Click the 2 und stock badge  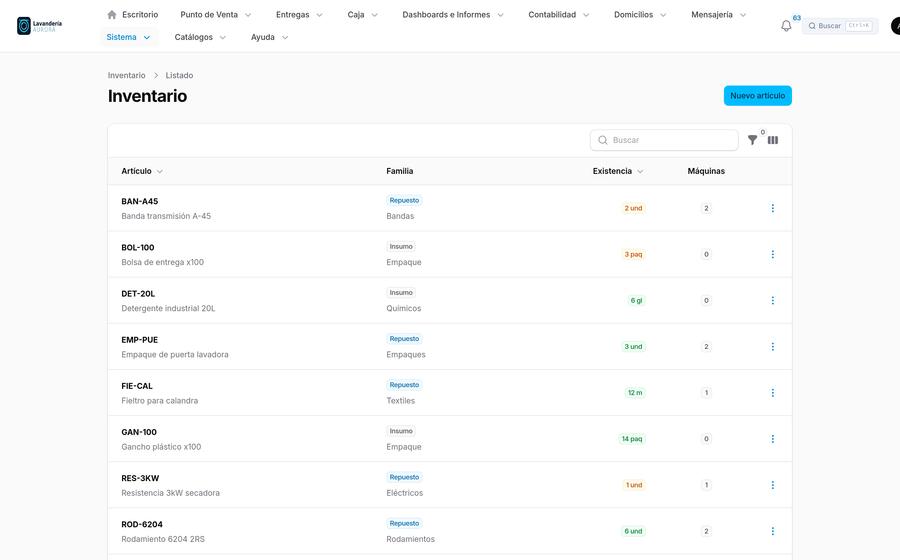[633, 208]
